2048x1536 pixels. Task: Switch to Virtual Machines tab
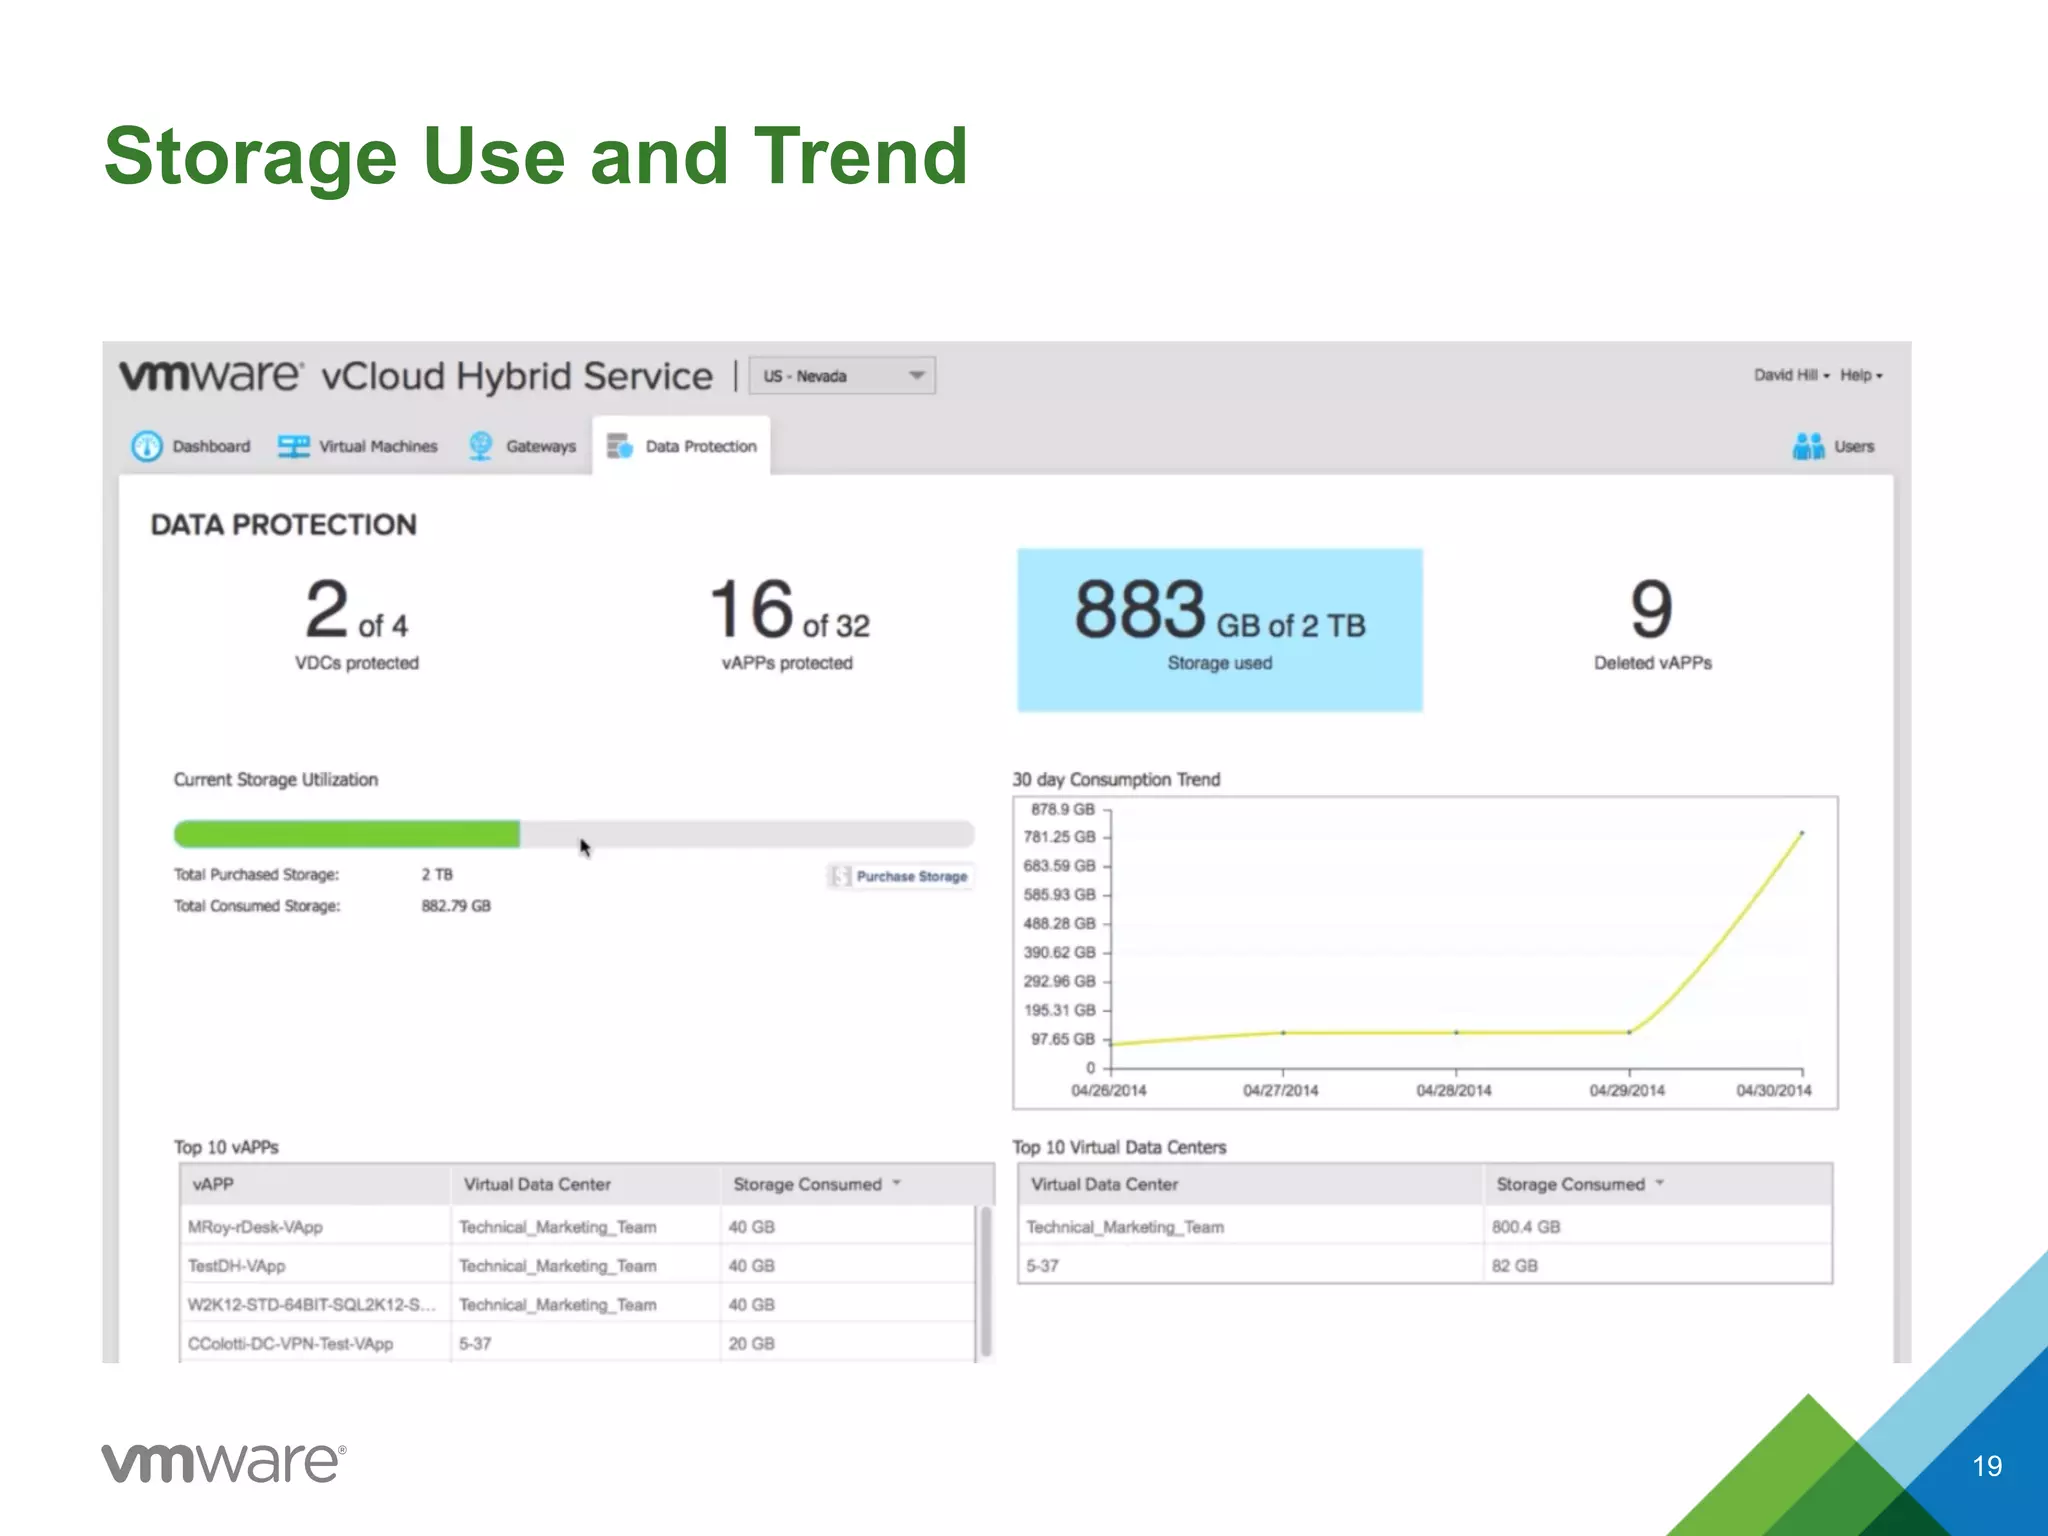358,446
